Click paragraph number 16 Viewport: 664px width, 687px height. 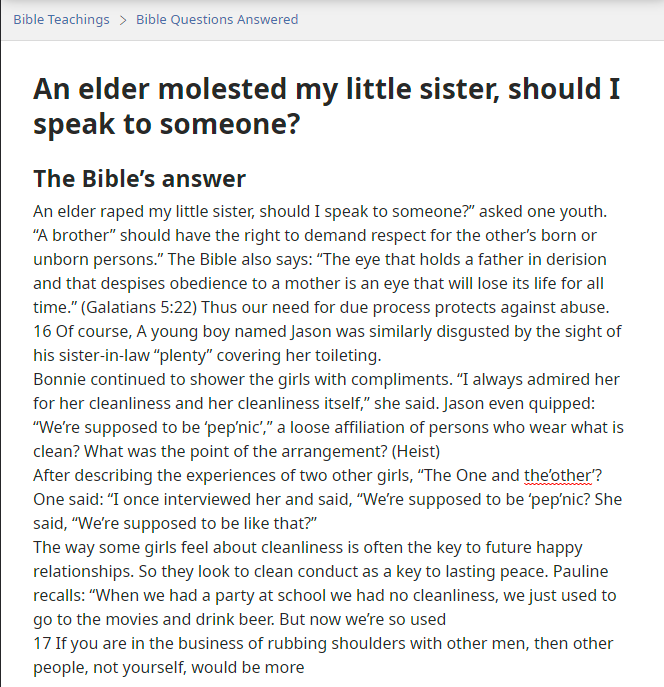(x=42, y=331)
